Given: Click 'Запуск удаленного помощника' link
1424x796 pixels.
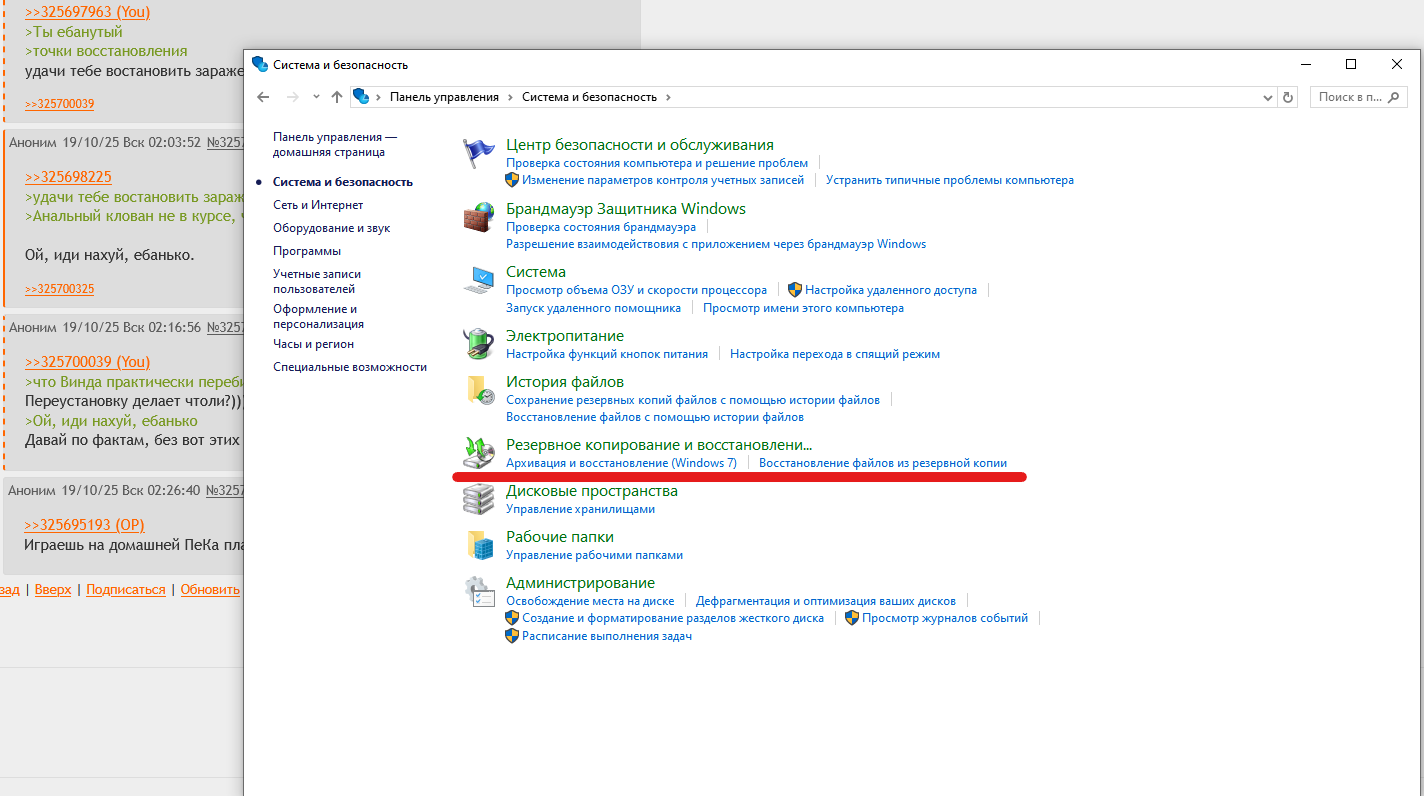Looking at the screenshot, I should click(593, 308).
